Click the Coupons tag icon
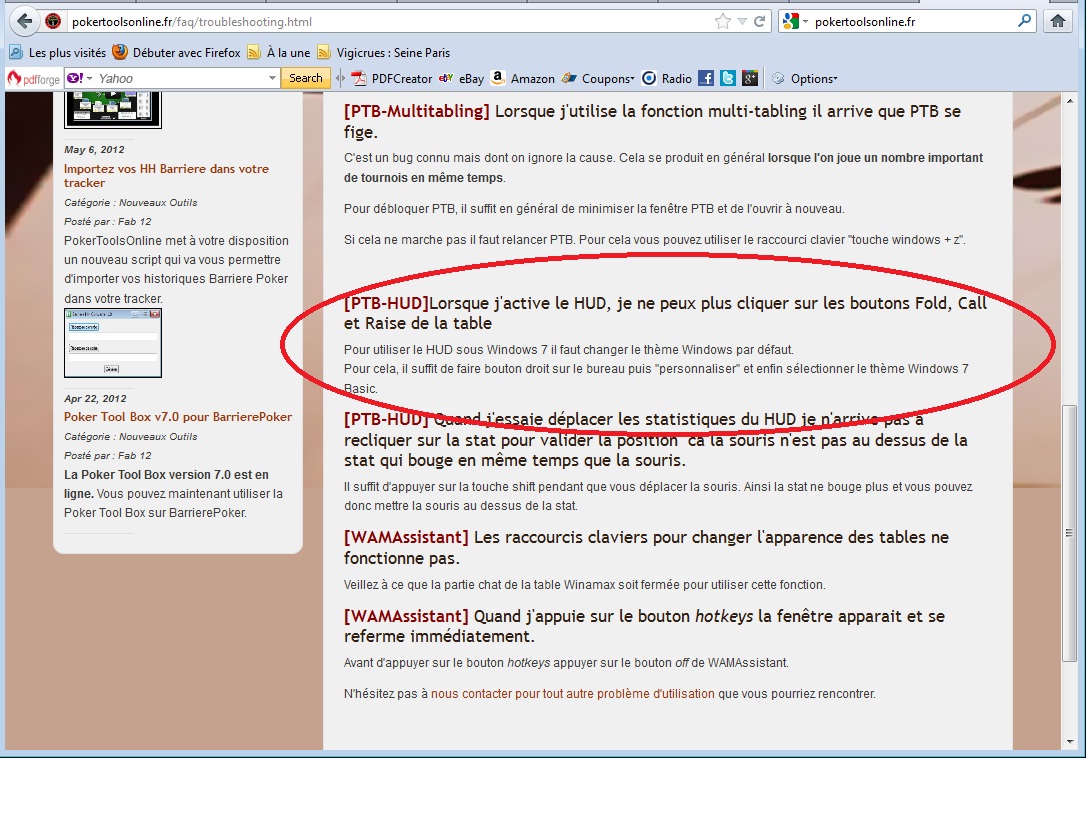 point(570,78)
